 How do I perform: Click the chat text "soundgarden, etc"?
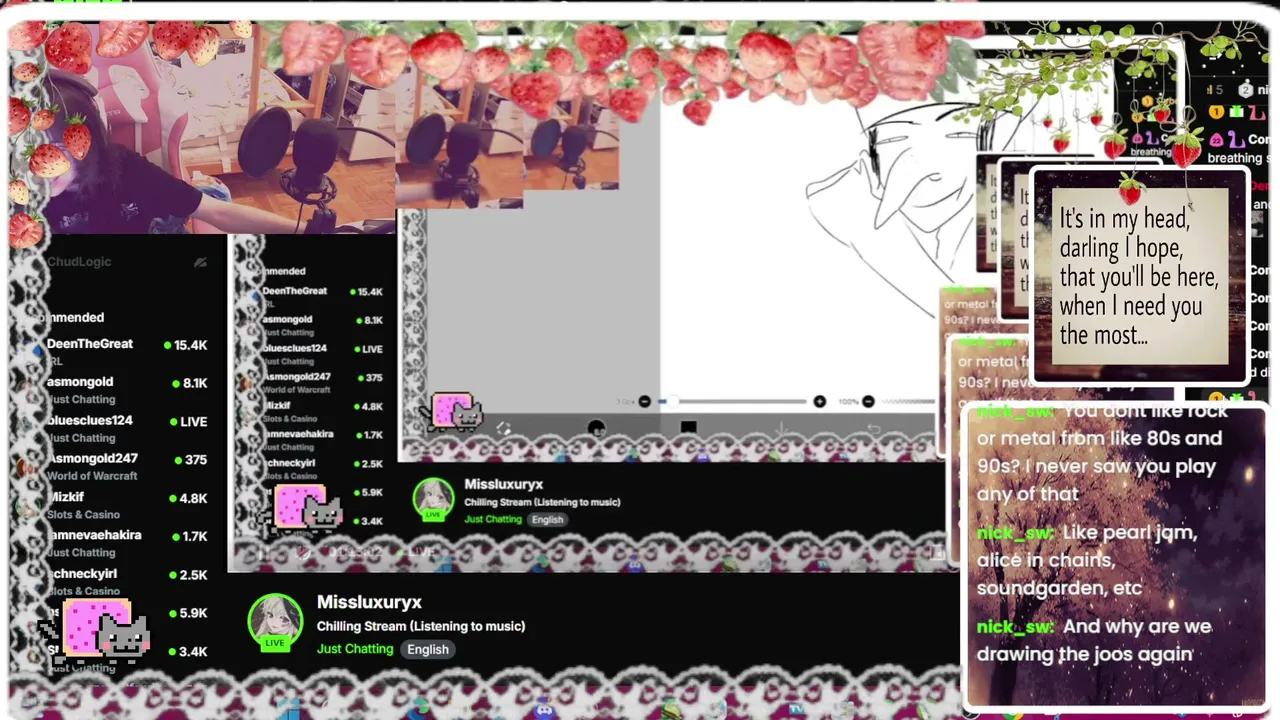point(1059,588)
